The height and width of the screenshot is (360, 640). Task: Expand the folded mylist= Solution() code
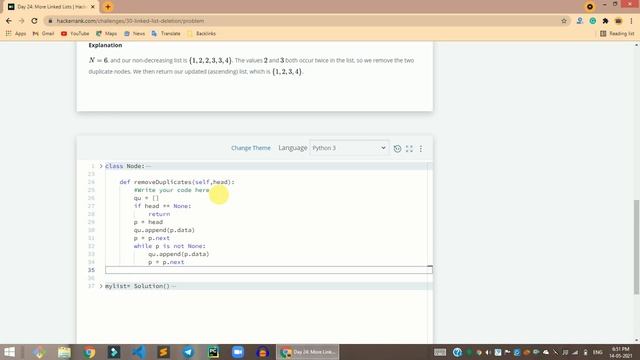click(101, 286)
